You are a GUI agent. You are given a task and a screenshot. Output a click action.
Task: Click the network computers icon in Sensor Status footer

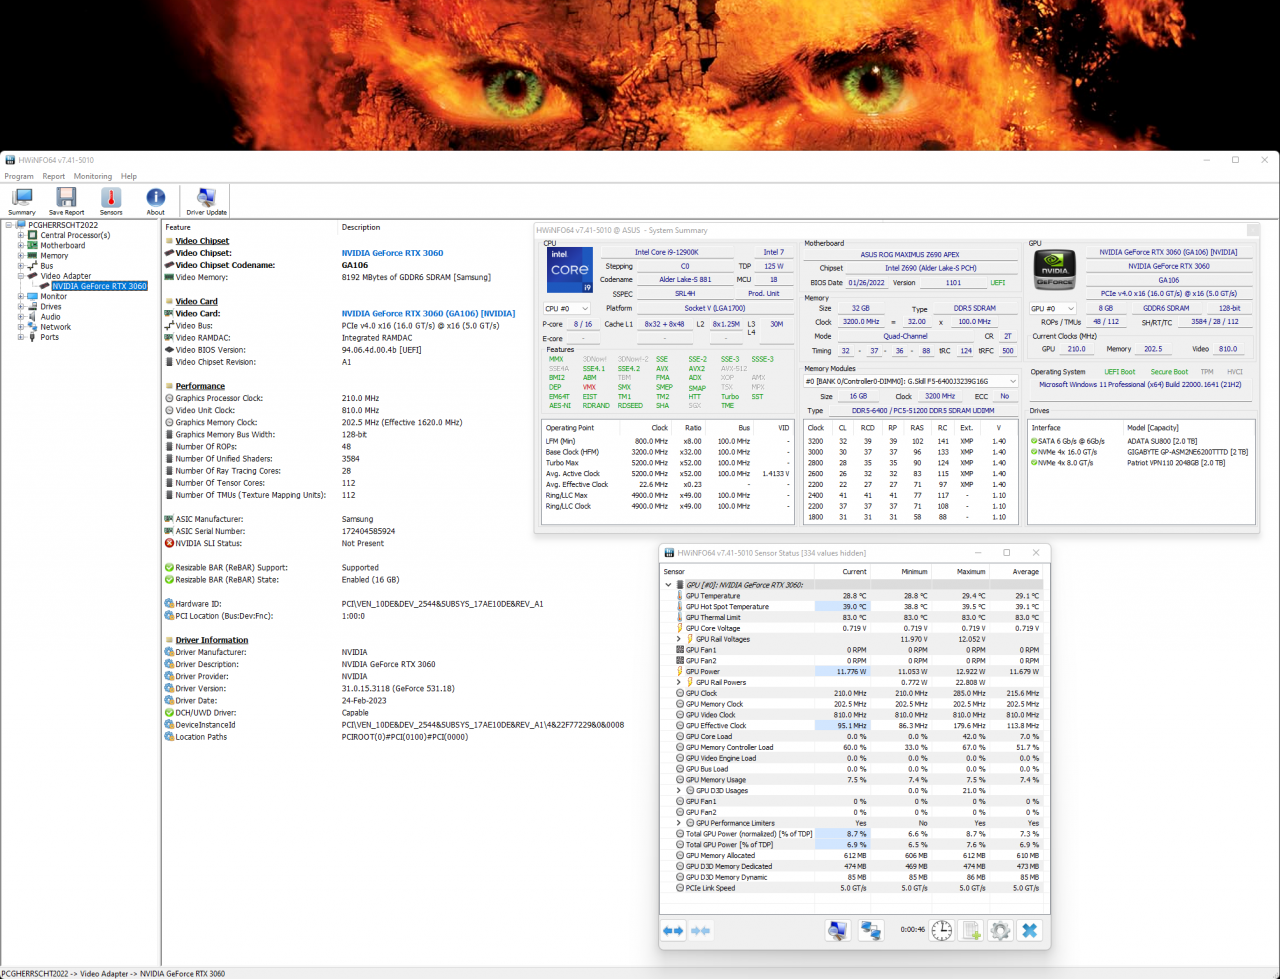(871, 930)
